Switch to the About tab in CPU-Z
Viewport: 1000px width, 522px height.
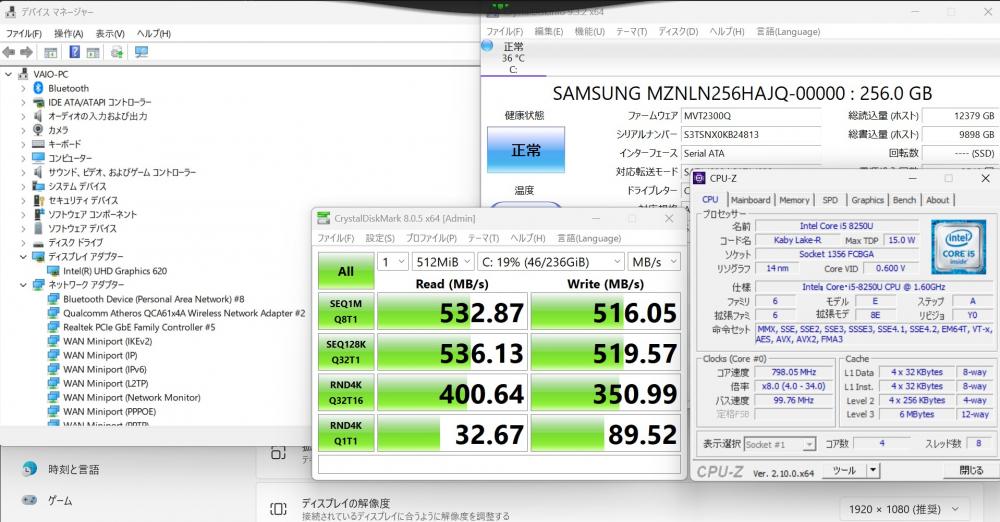point(938,200)
